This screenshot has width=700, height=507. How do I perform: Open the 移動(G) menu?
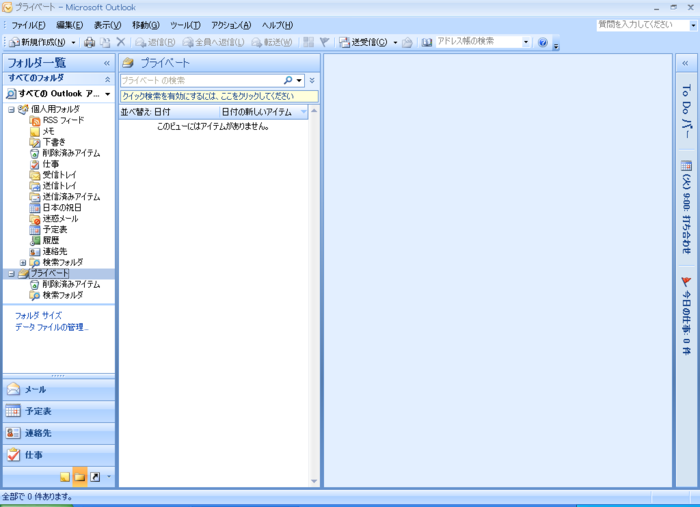click(x=146, y=25)
